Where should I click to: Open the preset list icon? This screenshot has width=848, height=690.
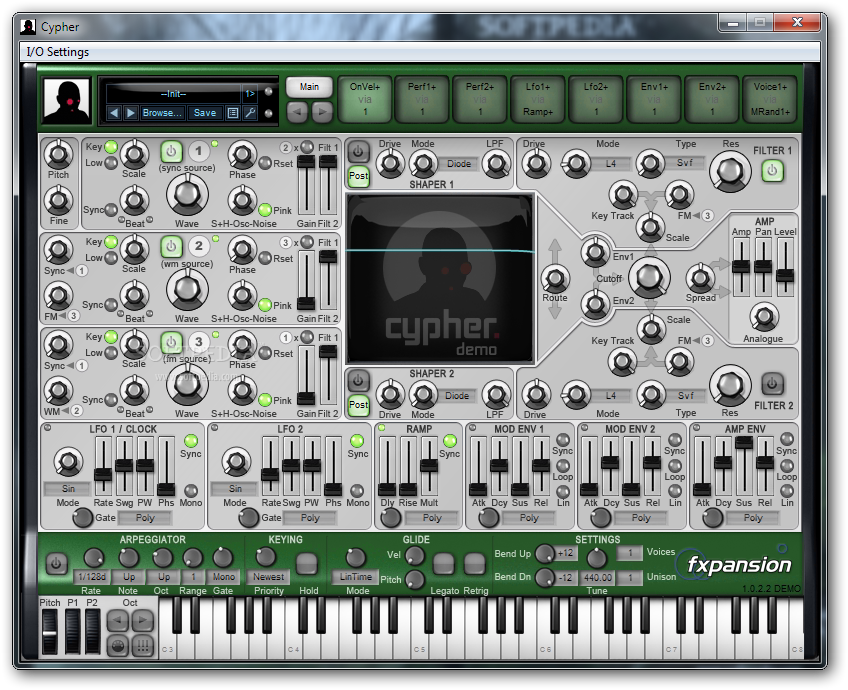[233, 113]
